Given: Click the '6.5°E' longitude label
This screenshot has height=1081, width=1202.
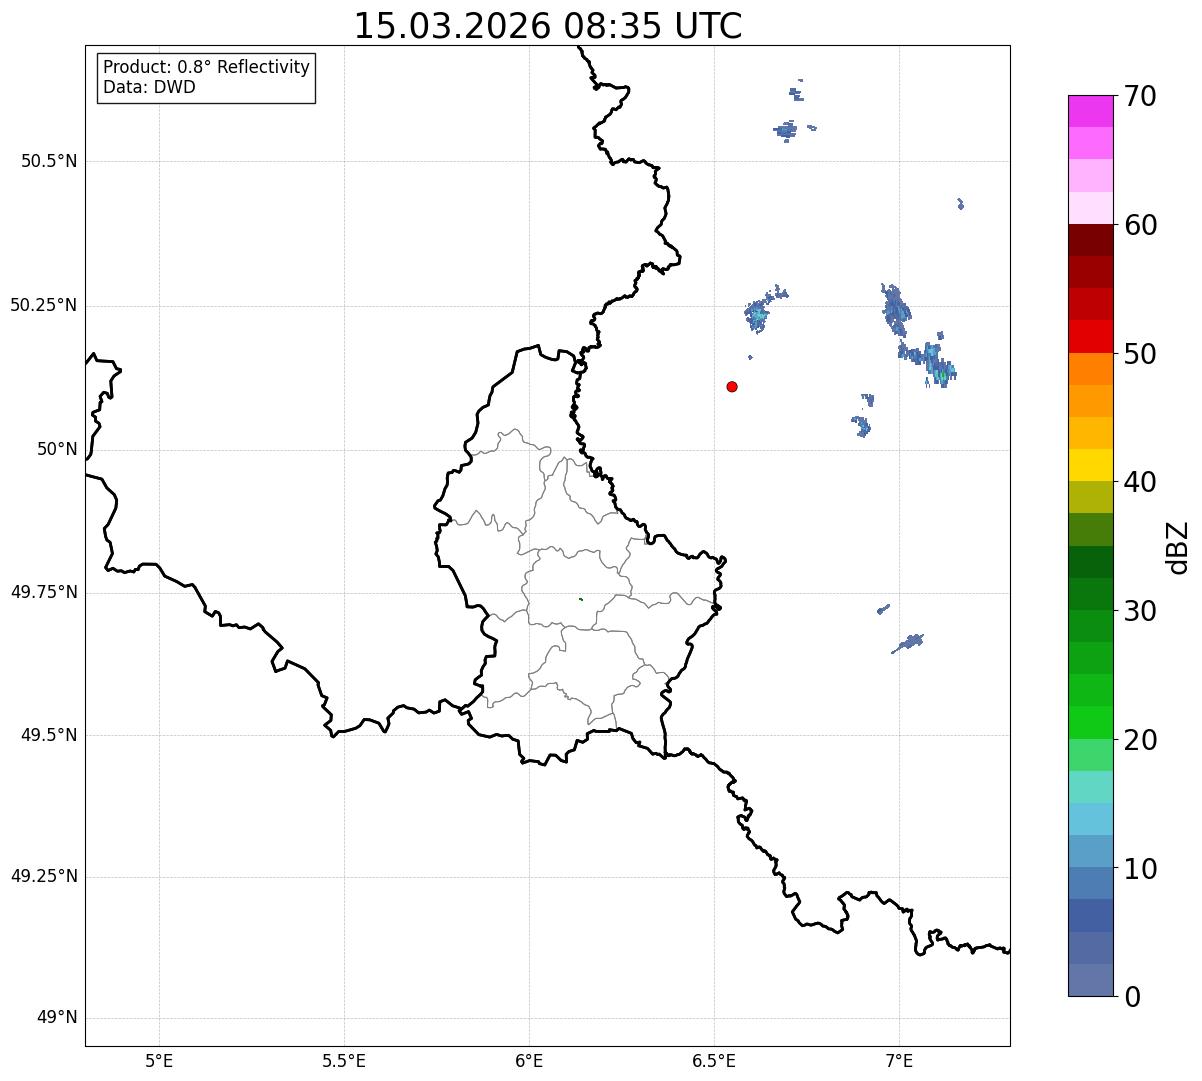Looking at the screenshot, I should point(714,1060).
